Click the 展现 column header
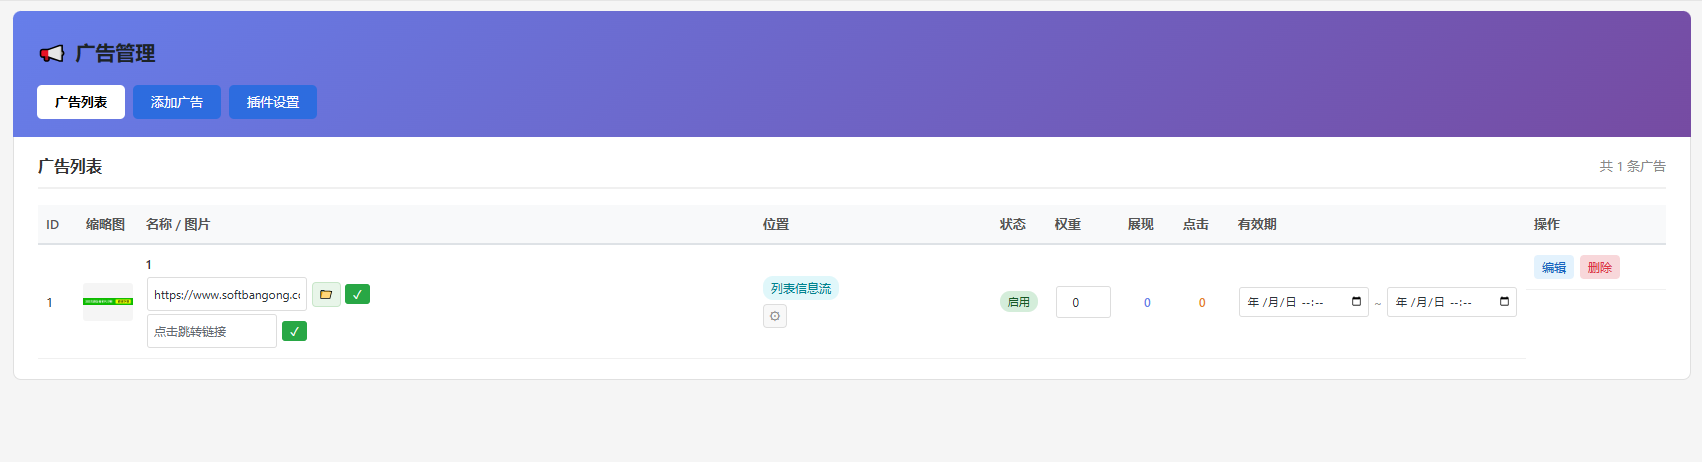This screenshot has width=1702, height=462. pos(1141,224)
